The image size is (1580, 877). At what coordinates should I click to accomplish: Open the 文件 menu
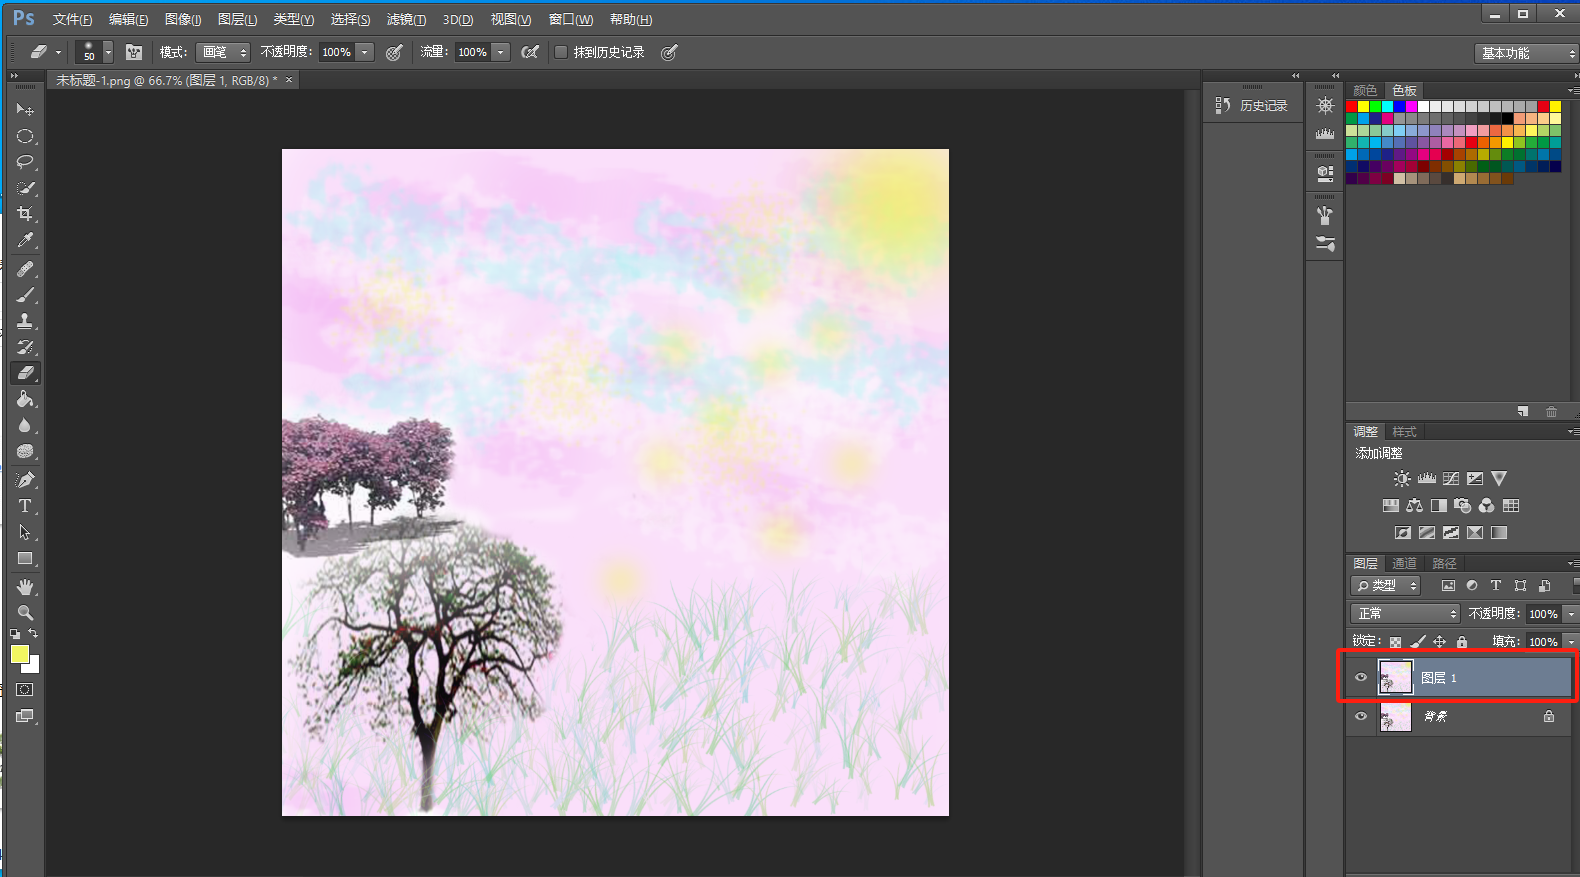[x=72, y=20]
